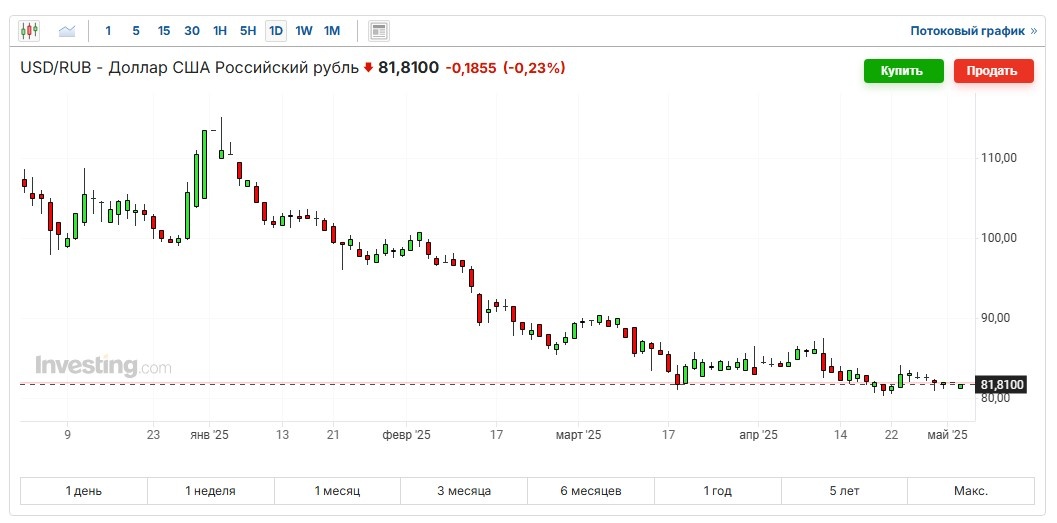Select the 5H interval

(x=248, y=31)
